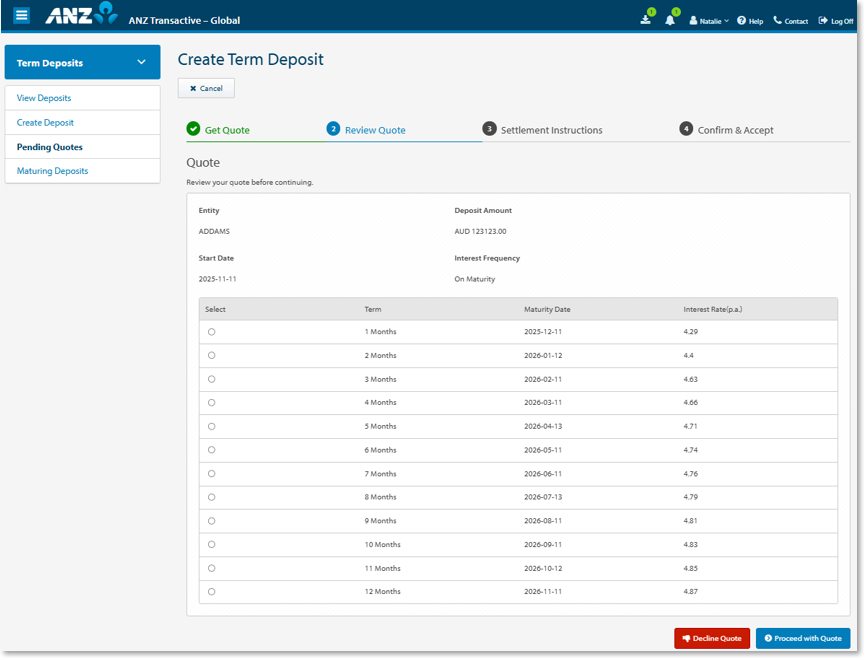Screen dimensions: 864x658
Task: Click the Contact phone icon
Action: point(777,20)
